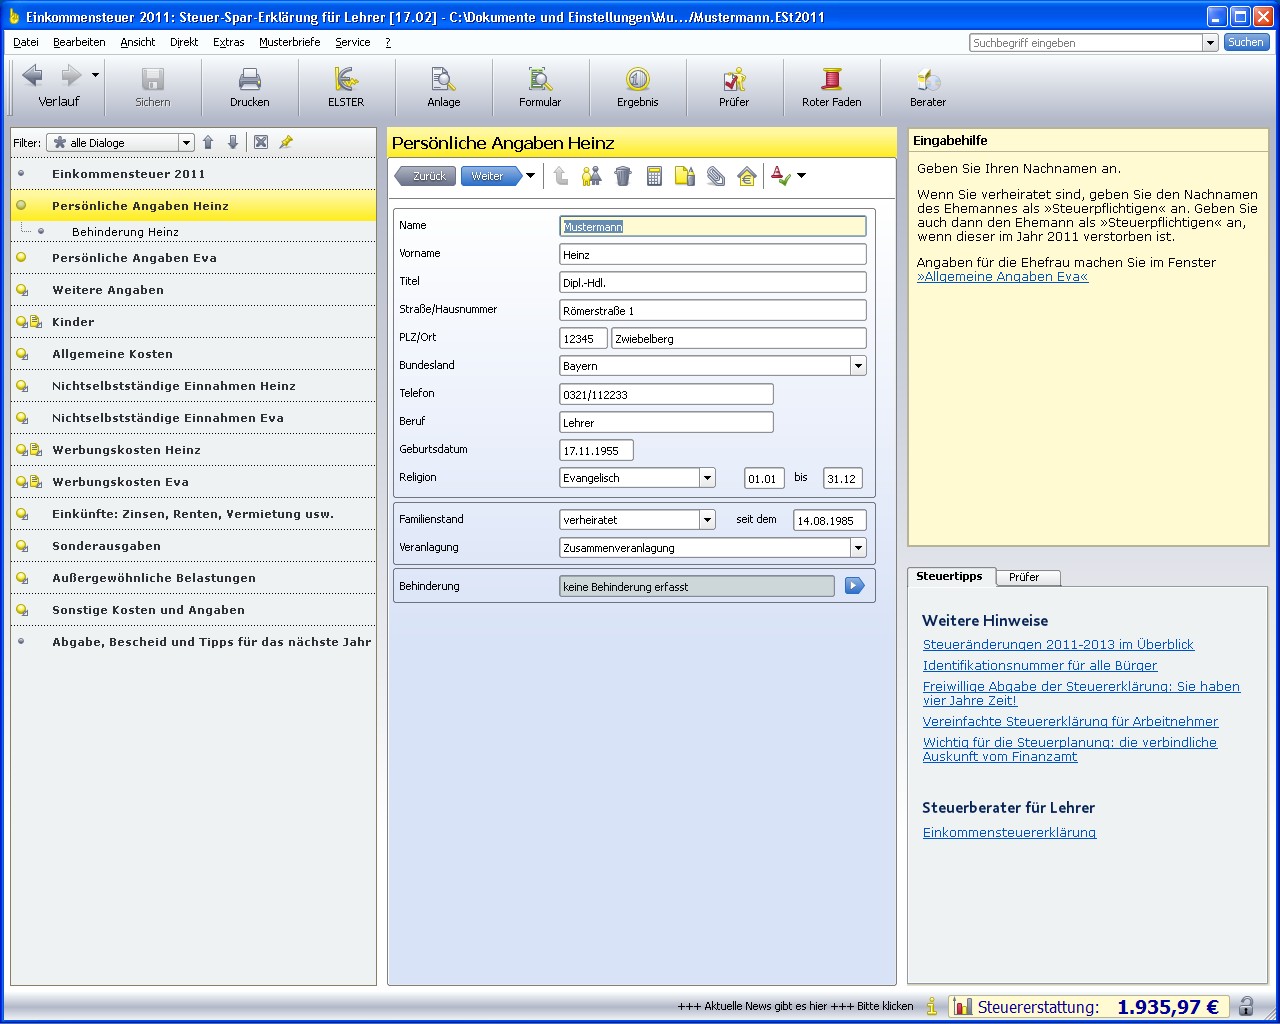Open the Bundesland dropdown

click(x=858, y=366)
